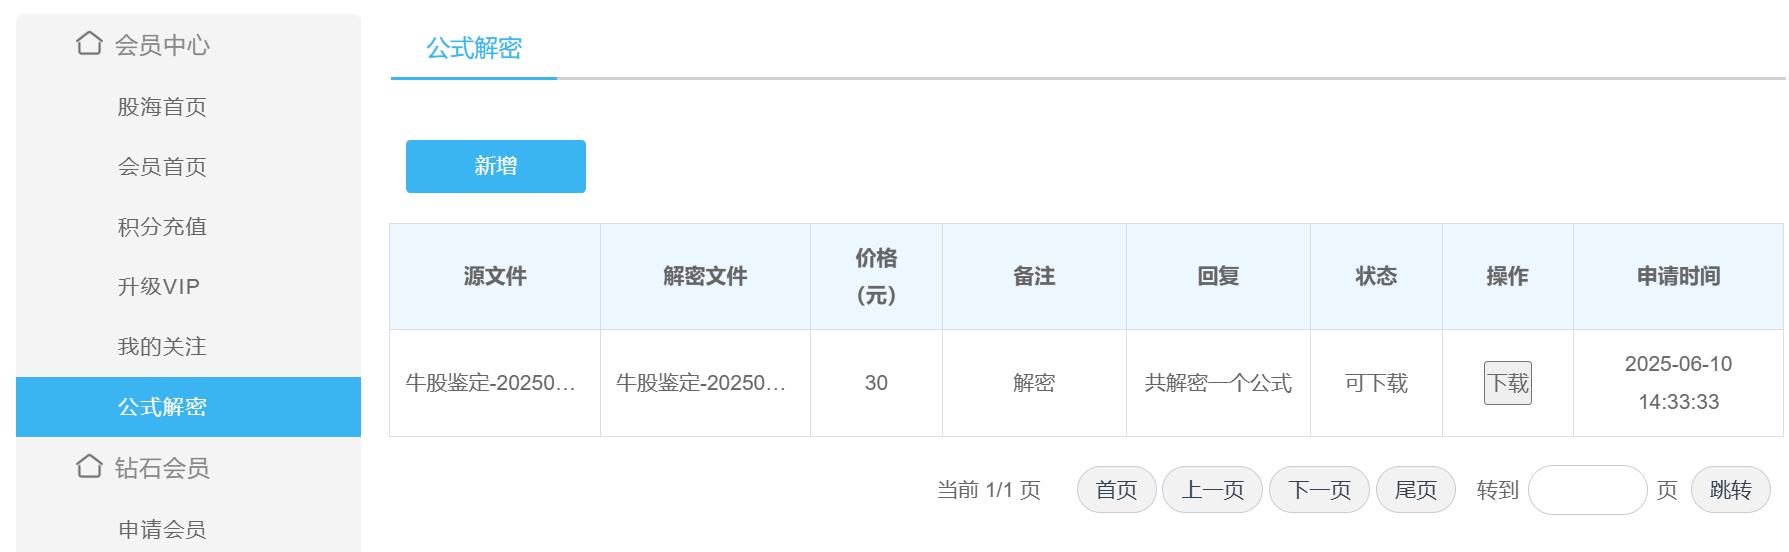Click the 下载 button in the table row
The width and height of the screenshot is (1789, 552).
coord(1508,383)
